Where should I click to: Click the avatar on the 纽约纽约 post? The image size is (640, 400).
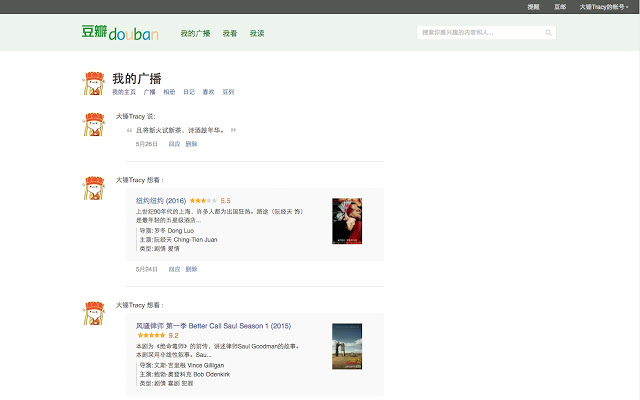[x=94, y=188]
